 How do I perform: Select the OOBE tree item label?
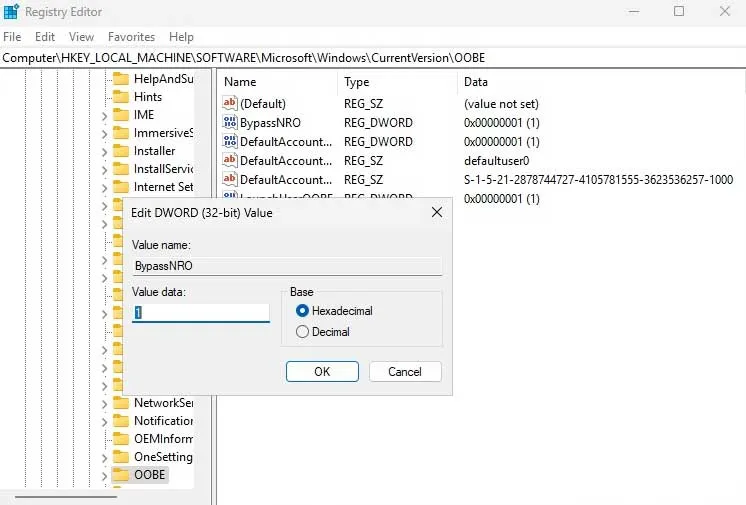coord(149,475)
